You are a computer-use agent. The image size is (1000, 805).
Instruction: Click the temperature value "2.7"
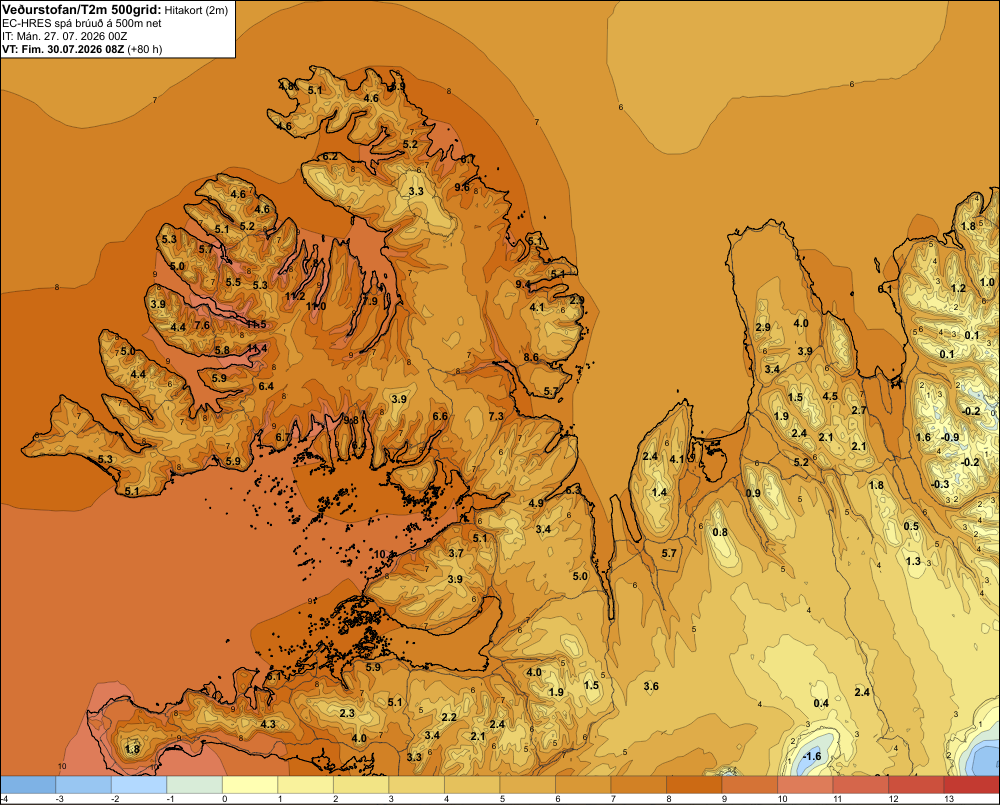(859, 410)
